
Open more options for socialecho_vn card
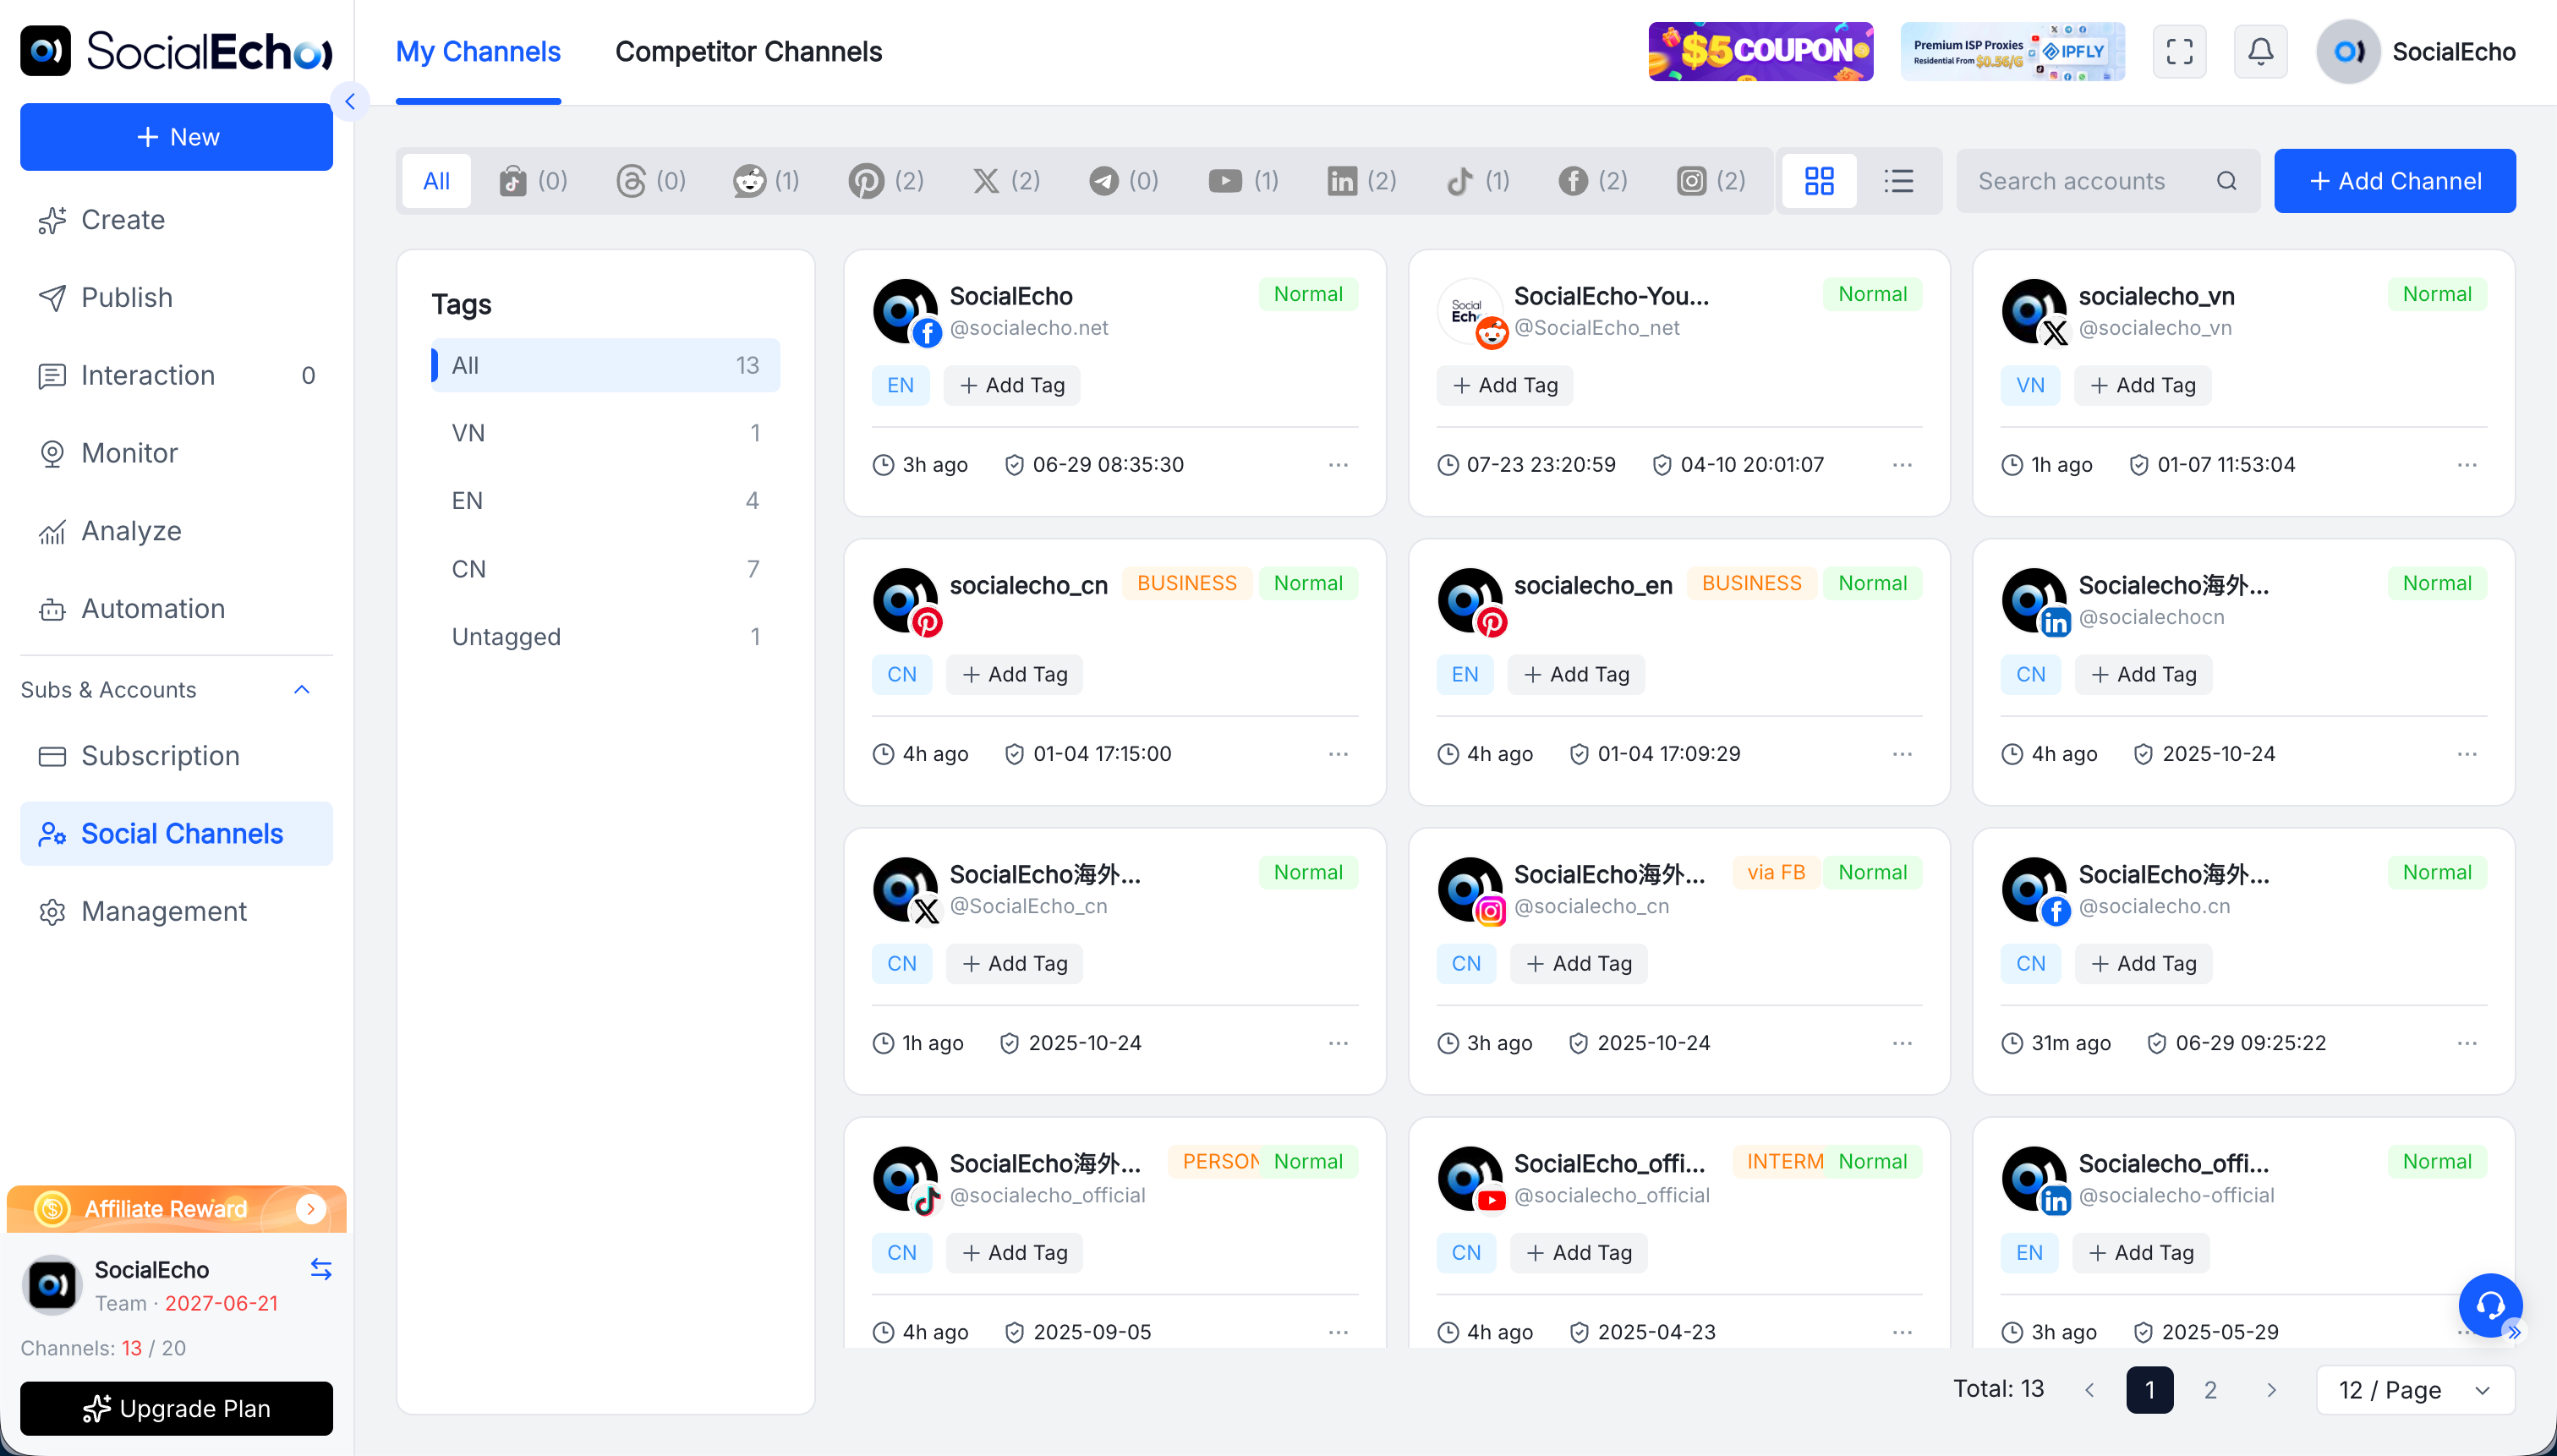point(2467,465)
